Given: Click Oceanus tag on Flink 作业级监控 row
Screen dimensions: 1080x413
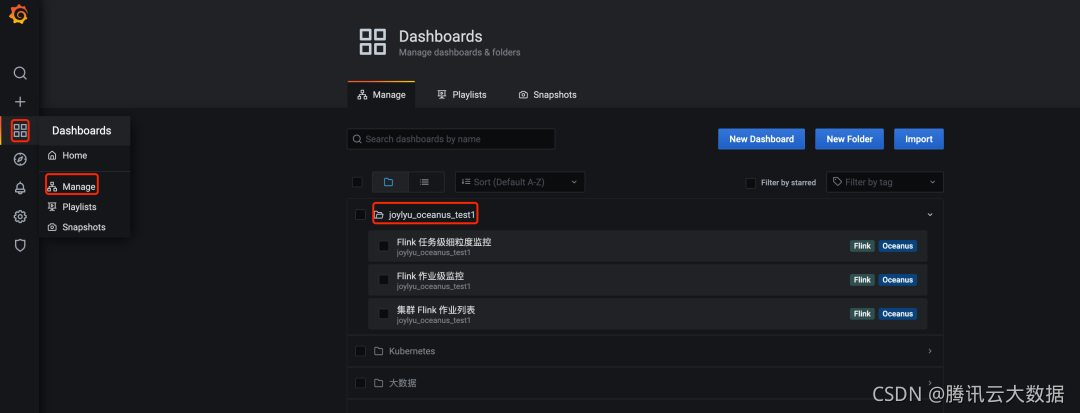Looking at the screenshot, I should click(897, 279).
